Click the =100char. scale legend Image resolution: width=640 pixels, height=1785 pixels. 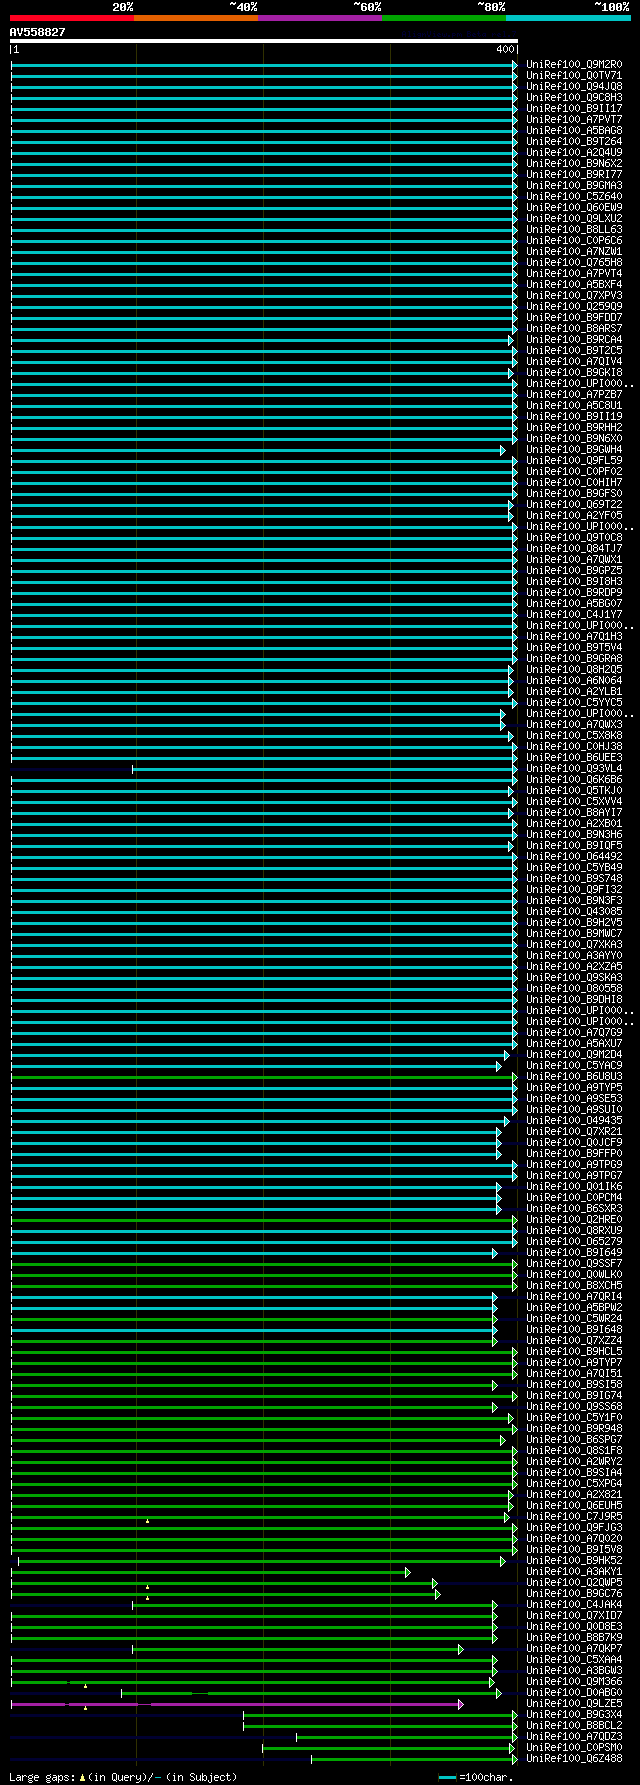click(x=476, y=1777)
